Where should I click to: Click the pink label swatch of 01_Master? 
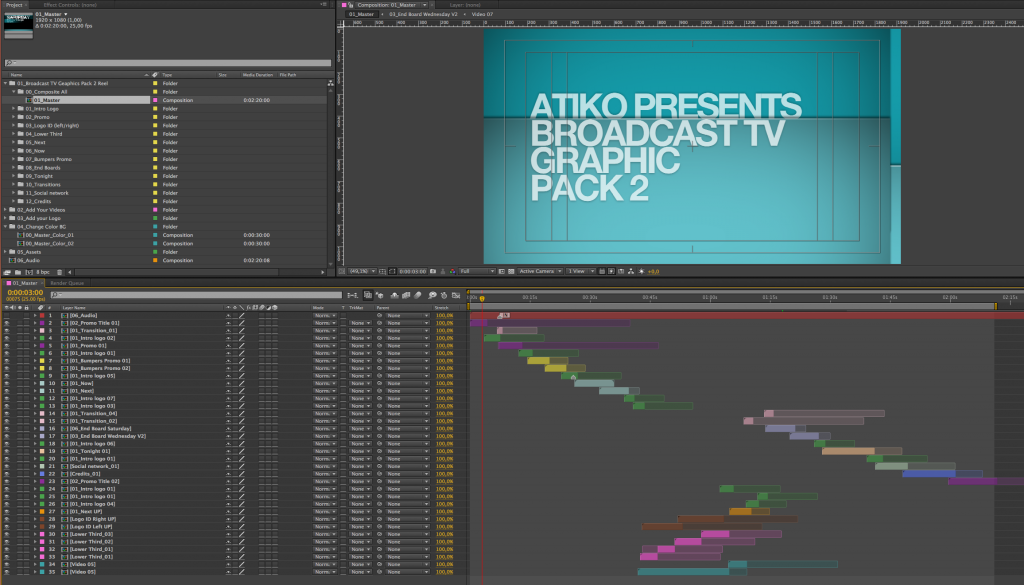coord(155,100)
